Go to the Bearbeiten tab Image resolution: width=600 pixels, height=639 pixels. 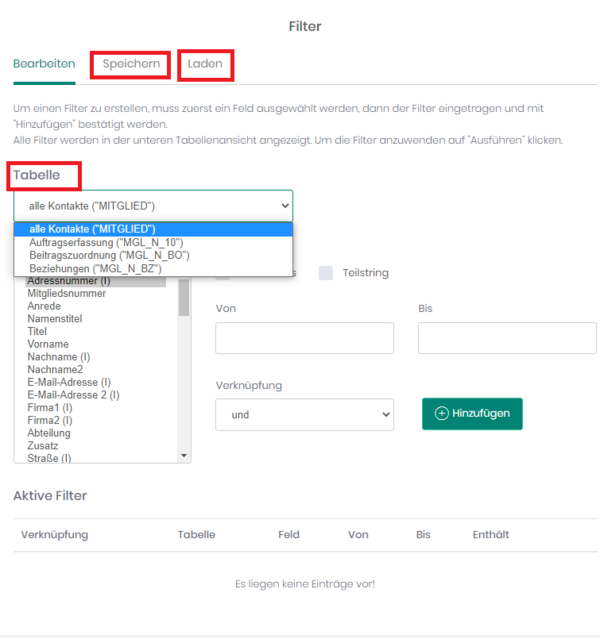point(44,64)
